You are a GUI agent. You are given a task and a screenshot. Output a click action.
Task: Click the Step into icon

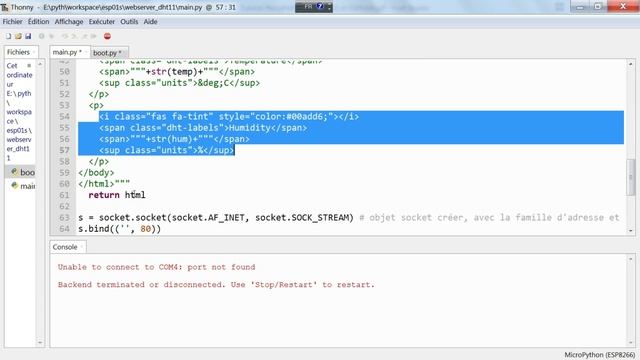[74, 36]
